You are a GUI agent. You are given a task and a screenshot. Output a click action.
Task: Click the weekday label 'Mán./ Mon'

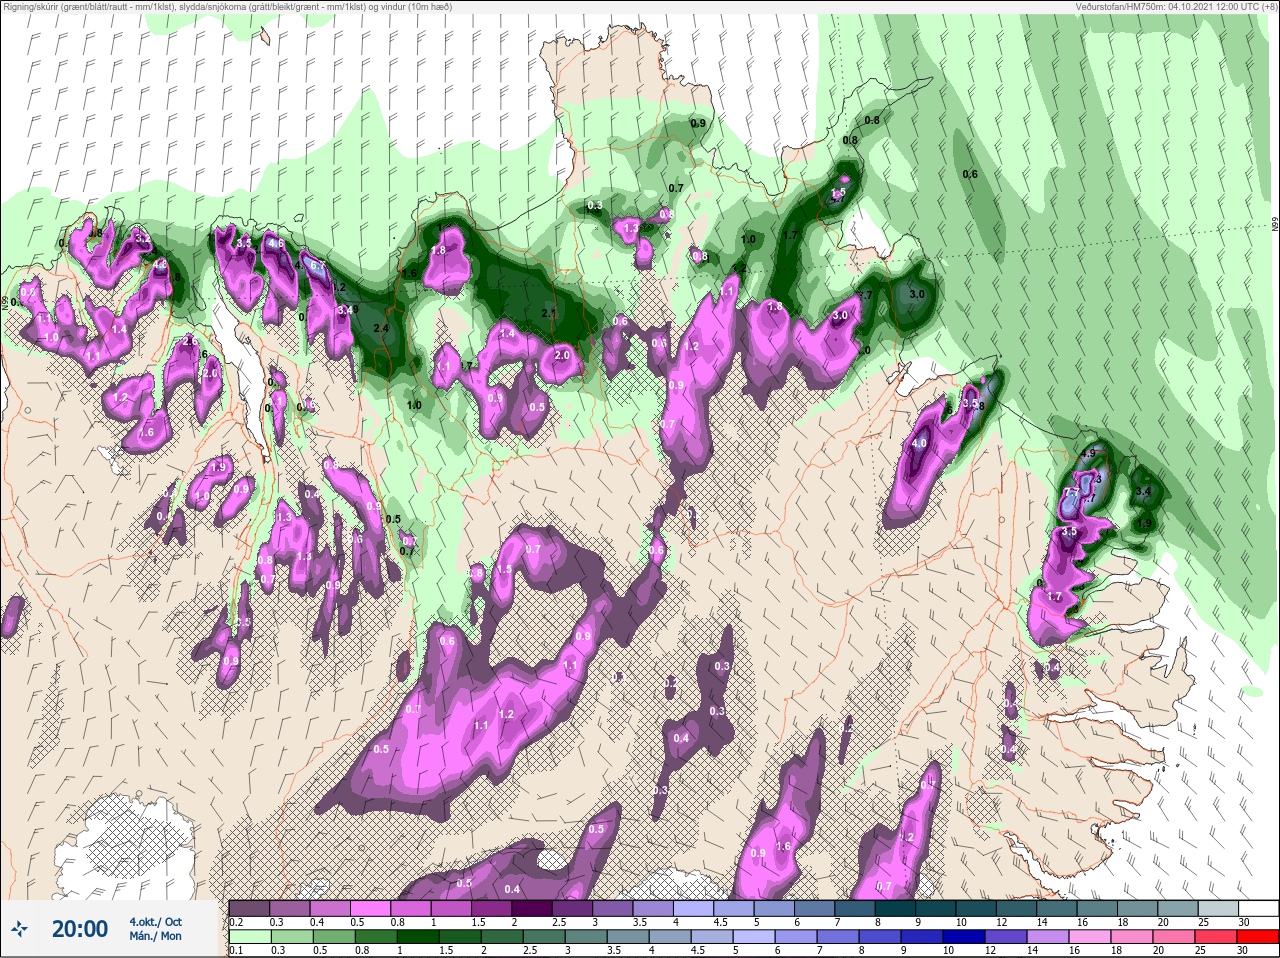click(155, 937)
